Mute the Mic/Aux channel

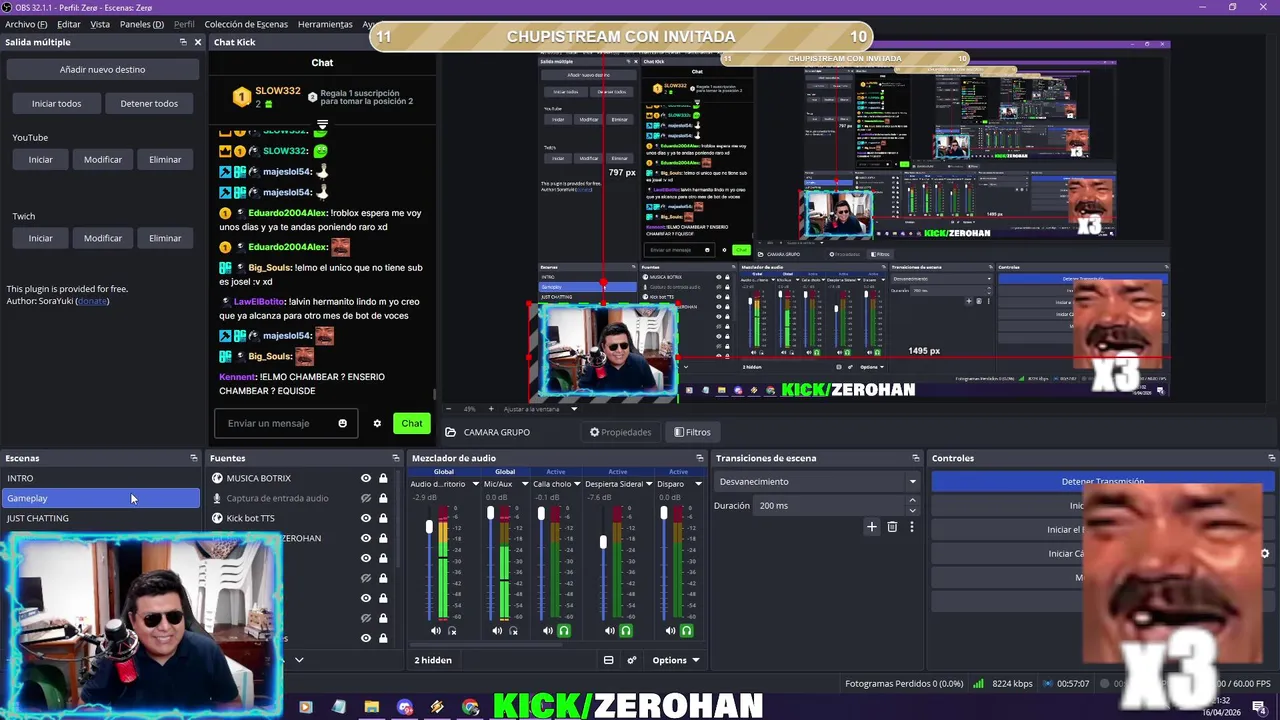coord(497,631)
